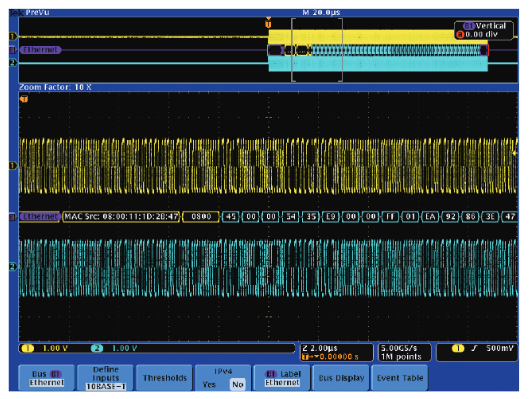Screen dimensions: 529x399
Task: Set IPv4 decoding to Yes
Action: click(x=209, y=384)
